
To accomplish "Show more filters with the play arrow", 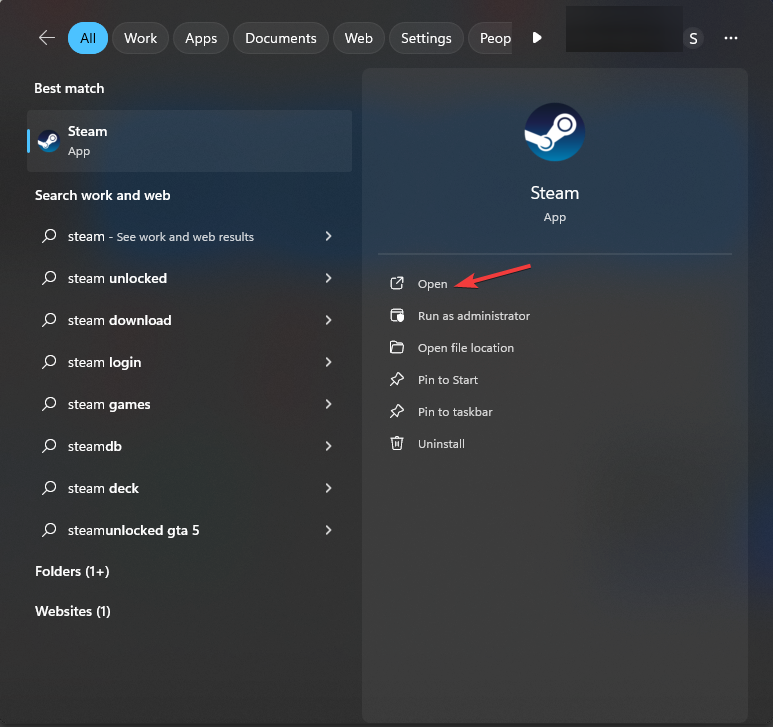I will coord(537,38).
